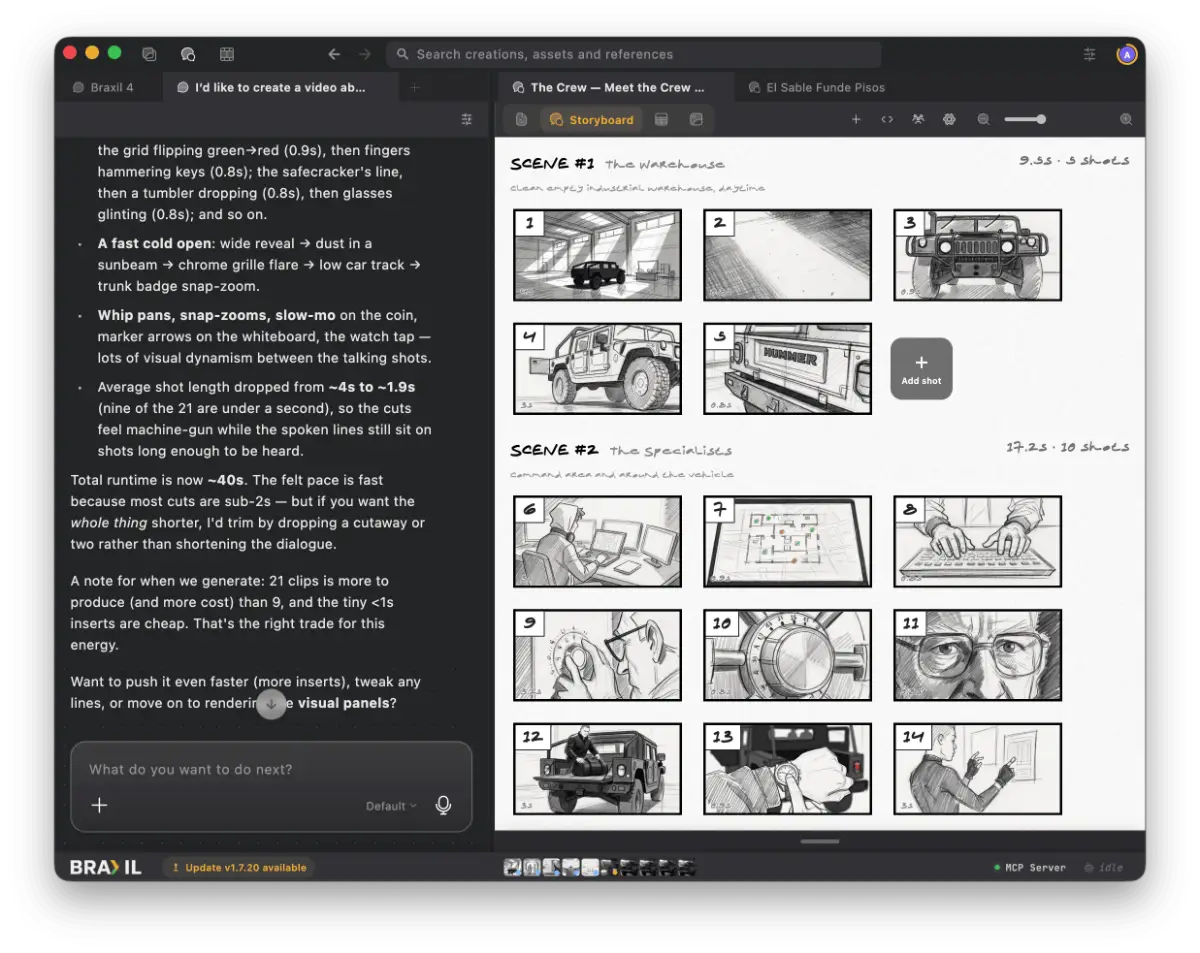
Task: Click the MCP Server status indicator
Action: tap(1030, 867)
